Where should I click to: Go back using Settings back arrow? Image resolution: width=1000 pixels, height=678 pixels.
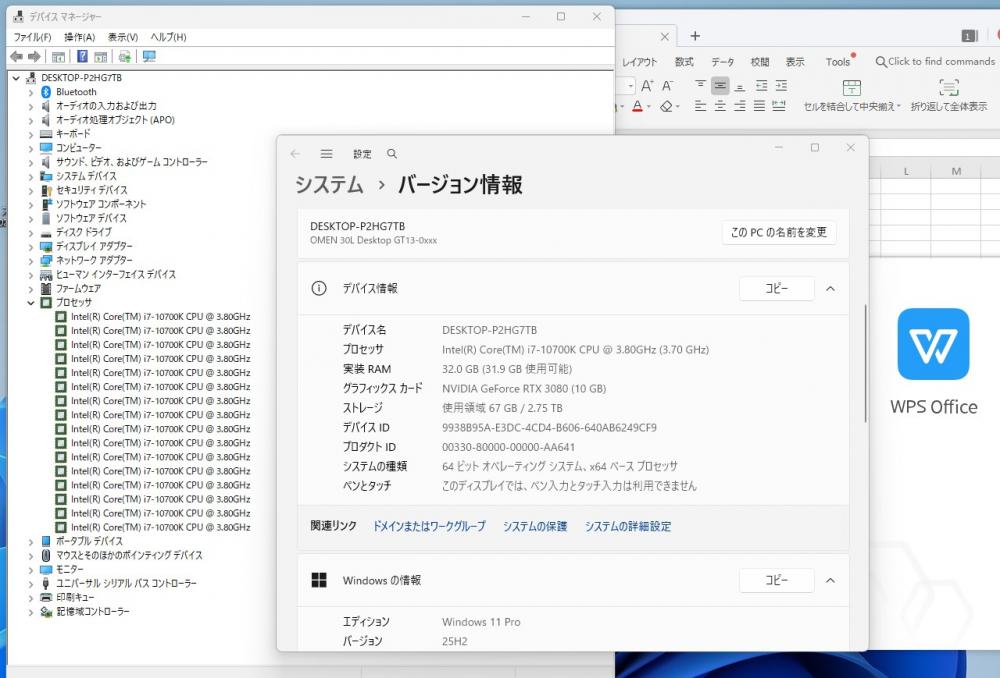coord(295,154)
